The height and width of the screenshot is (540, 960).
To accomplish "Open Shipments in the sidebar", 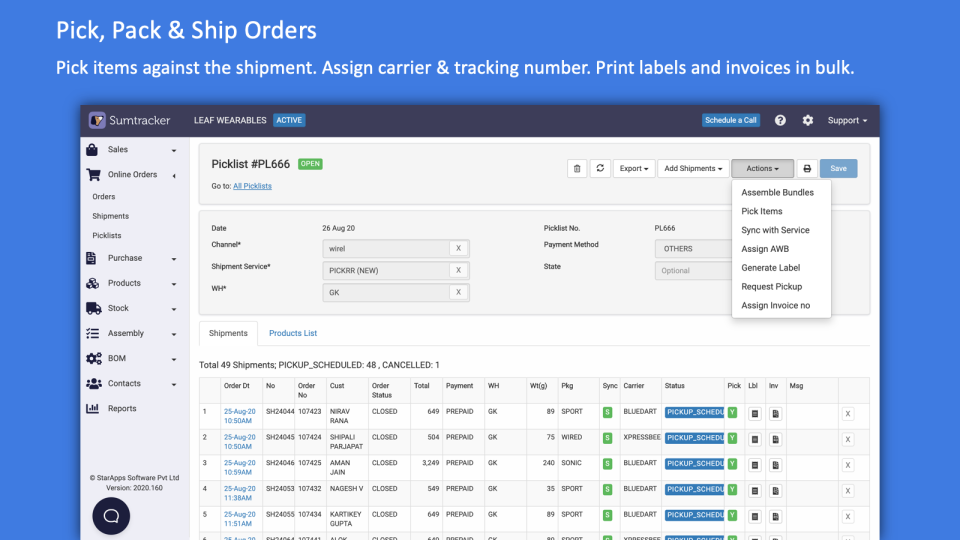I will point(110,216).
